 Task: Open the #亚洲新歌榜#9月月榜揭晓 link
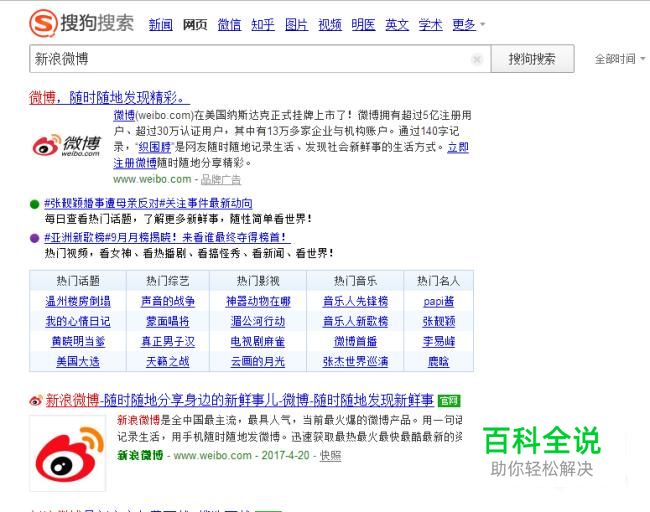pos(167,238)
